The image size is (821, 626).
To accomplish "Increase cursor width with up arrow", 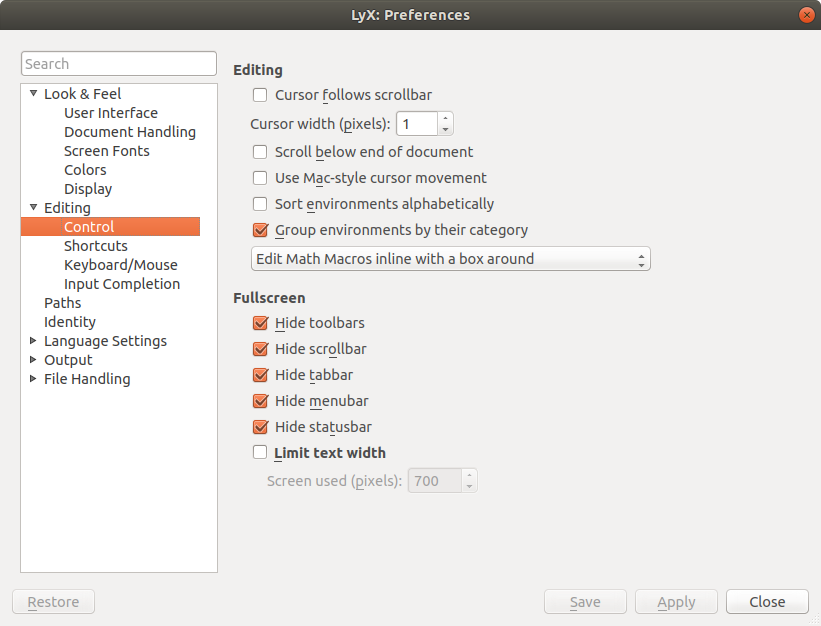I will coord(445,118).
